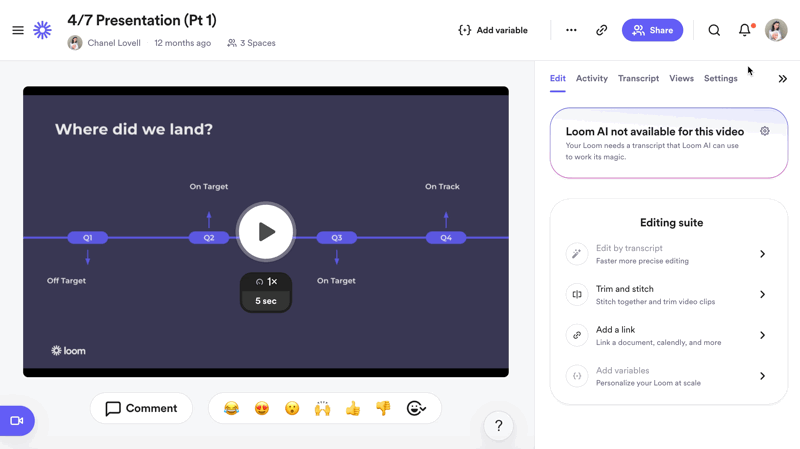Collapse the right sidebar panel
The image size is (800, 449).
click(782, 79)
